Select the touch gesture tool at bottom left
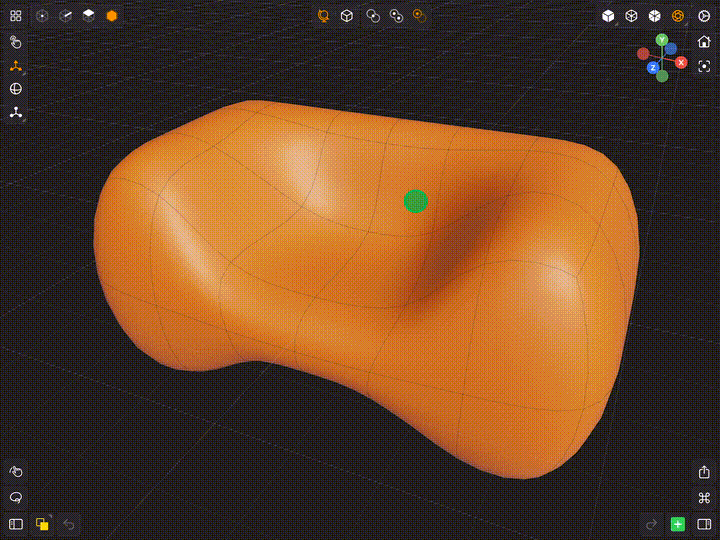The height and width of the screenshot is (540, 720). (x=16, y=472)
